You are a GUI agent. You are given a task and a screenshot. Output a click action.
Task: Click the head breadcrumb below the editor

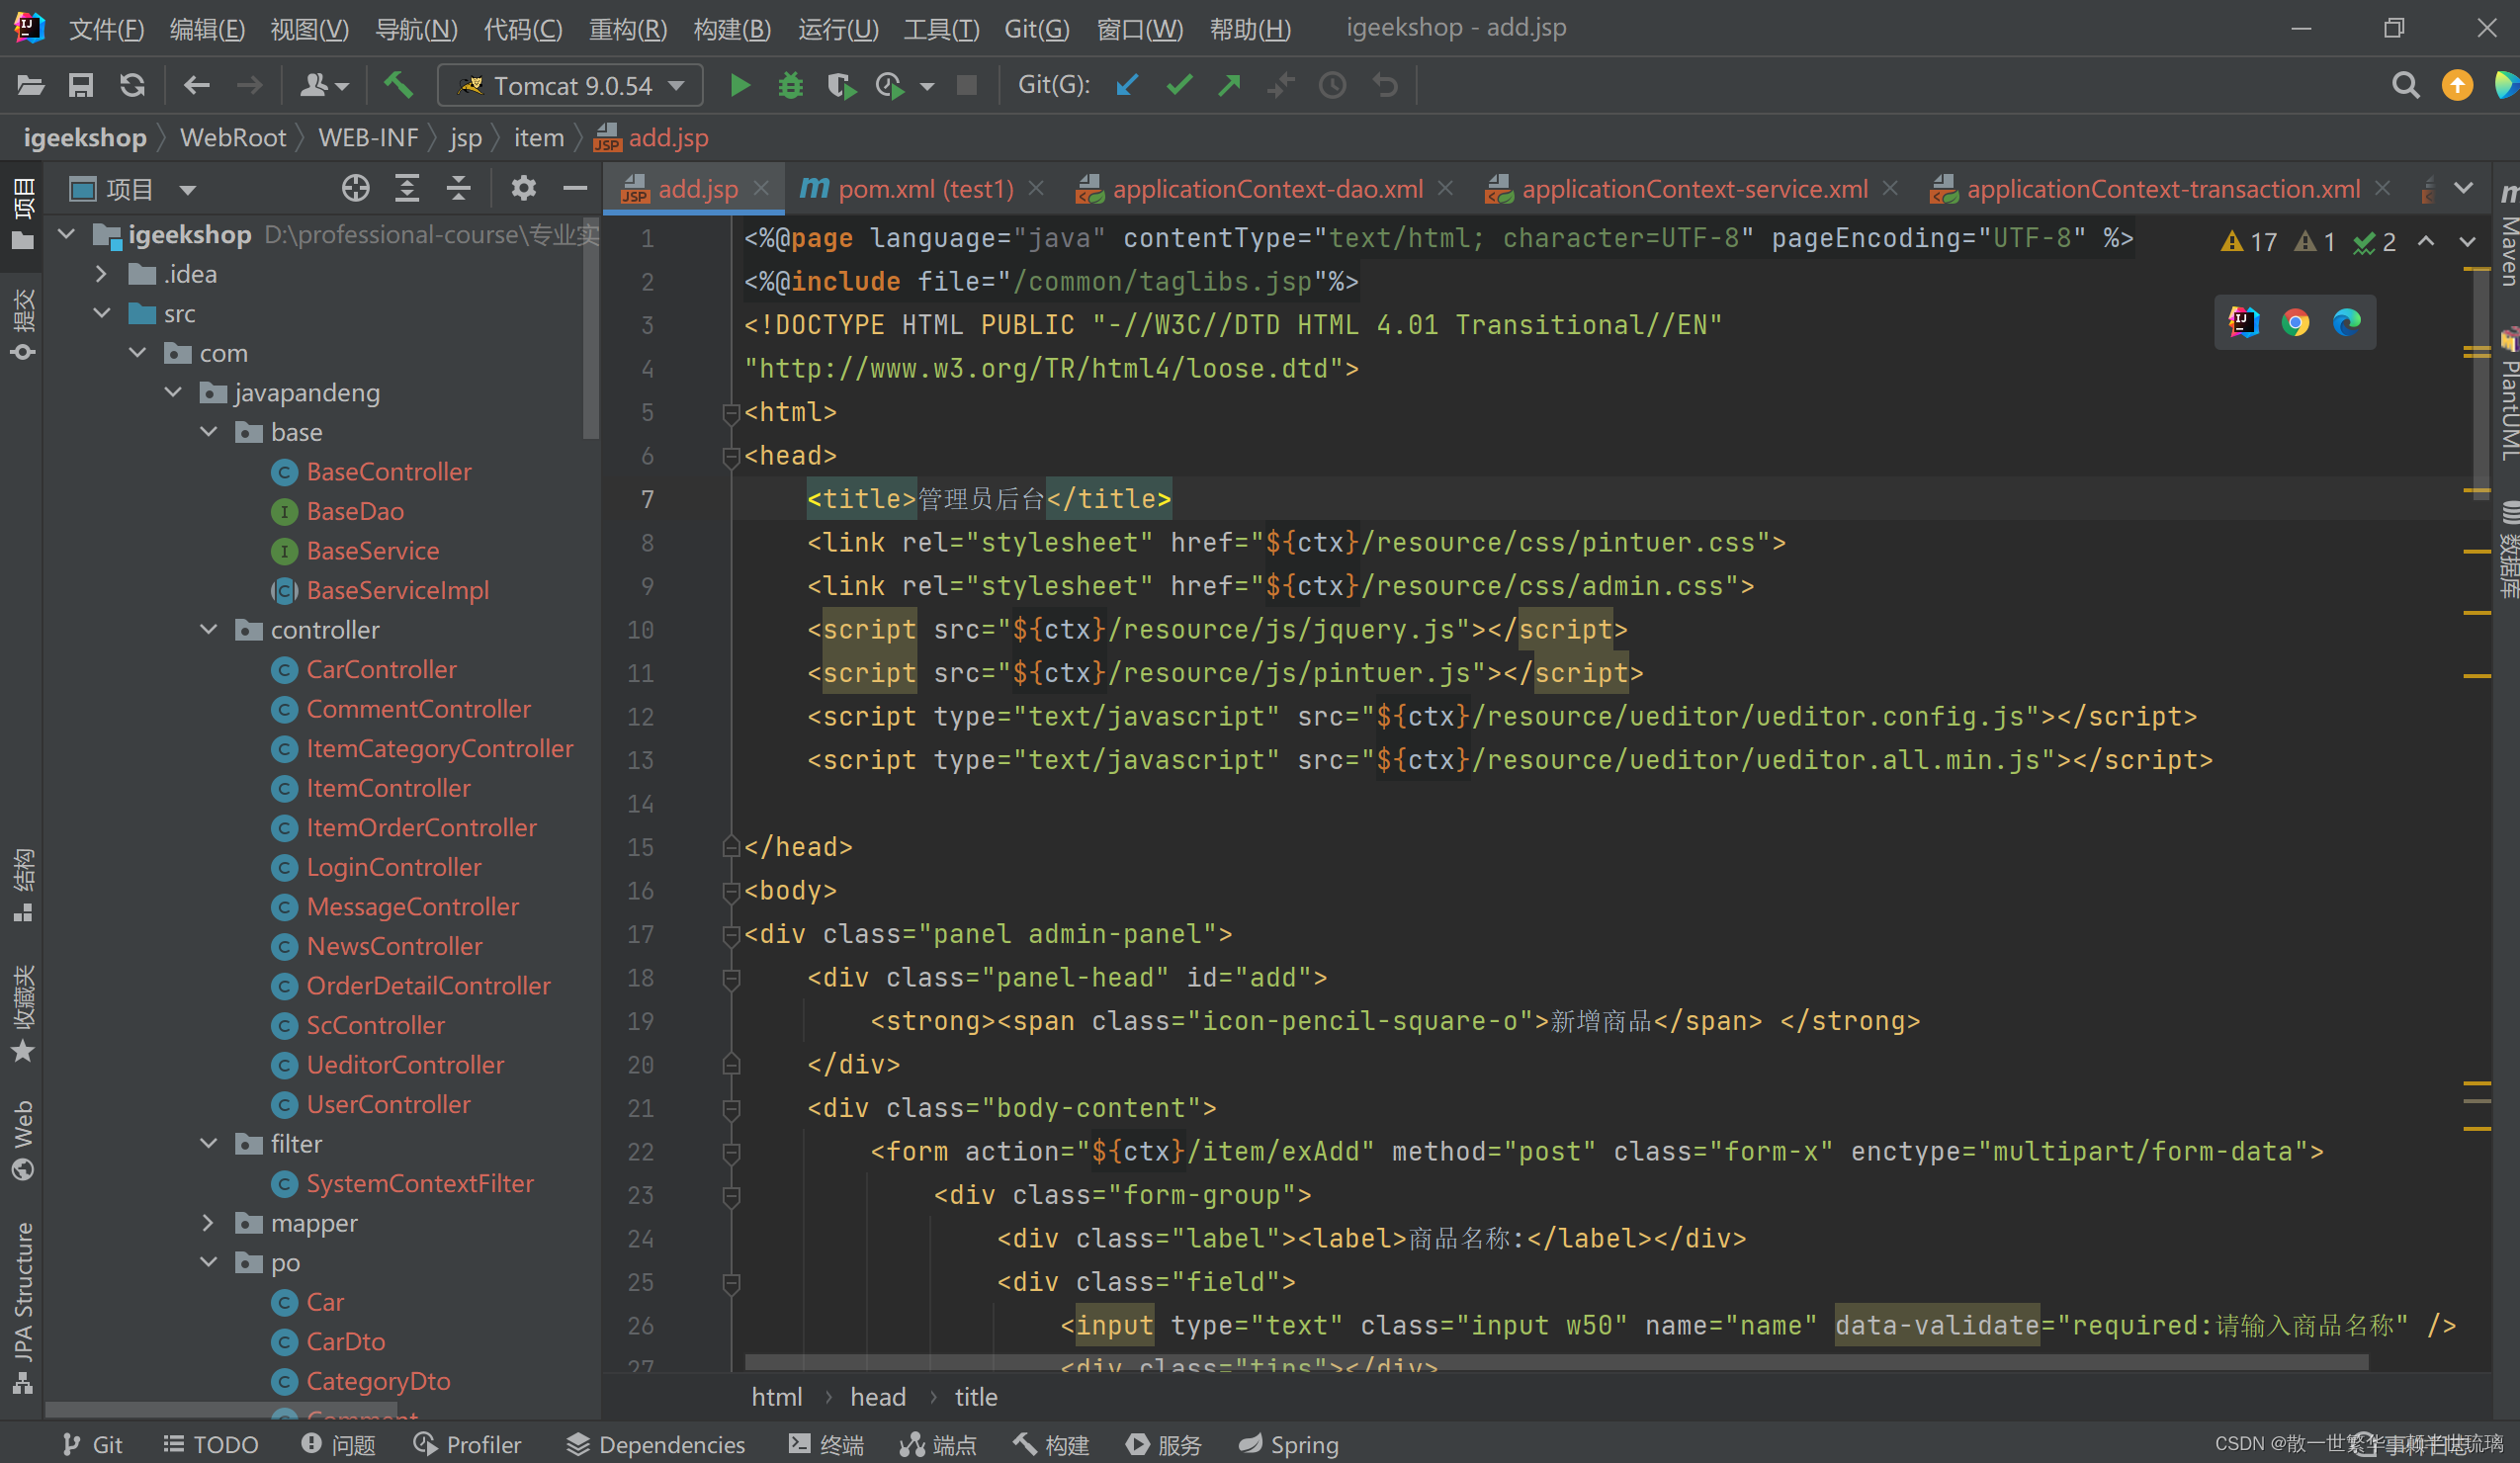(x=878, y=1397)
